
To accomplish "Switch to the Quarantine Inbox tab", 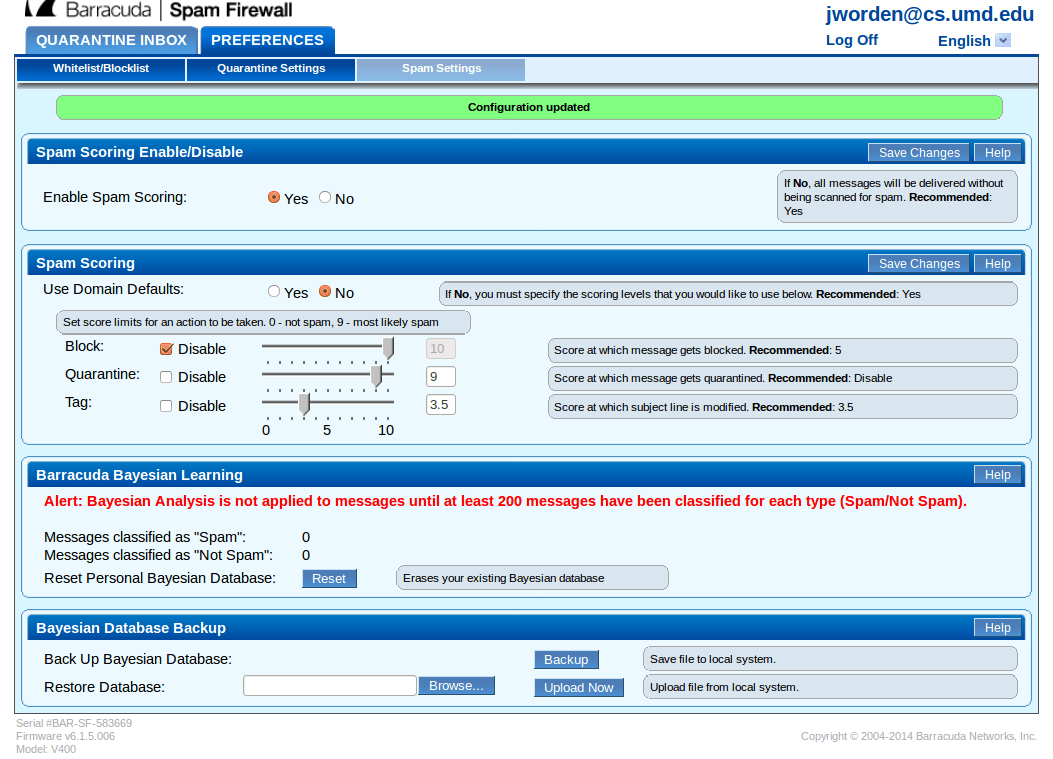I will tap(110, 40).
